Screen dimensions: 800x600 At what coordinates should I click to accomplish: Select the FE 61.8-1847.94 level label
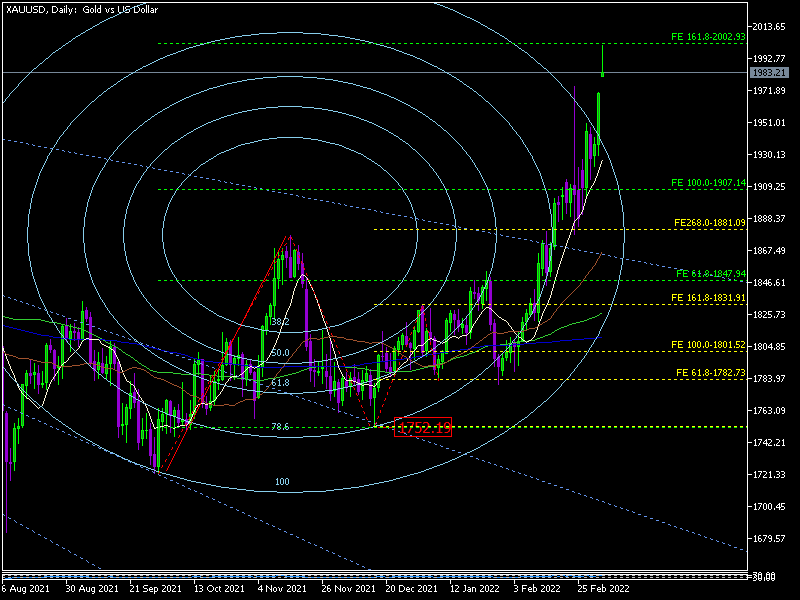coord(710,273)
